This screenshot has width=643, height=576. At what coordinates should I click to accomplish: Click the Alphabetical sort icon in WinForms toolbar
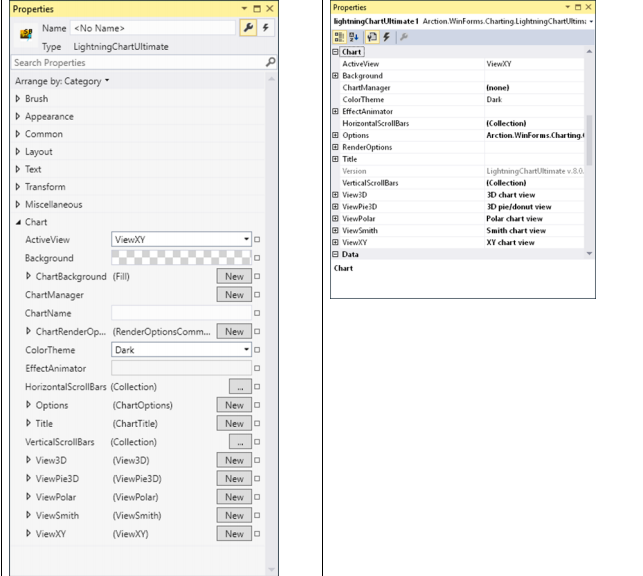coord(354,37)
